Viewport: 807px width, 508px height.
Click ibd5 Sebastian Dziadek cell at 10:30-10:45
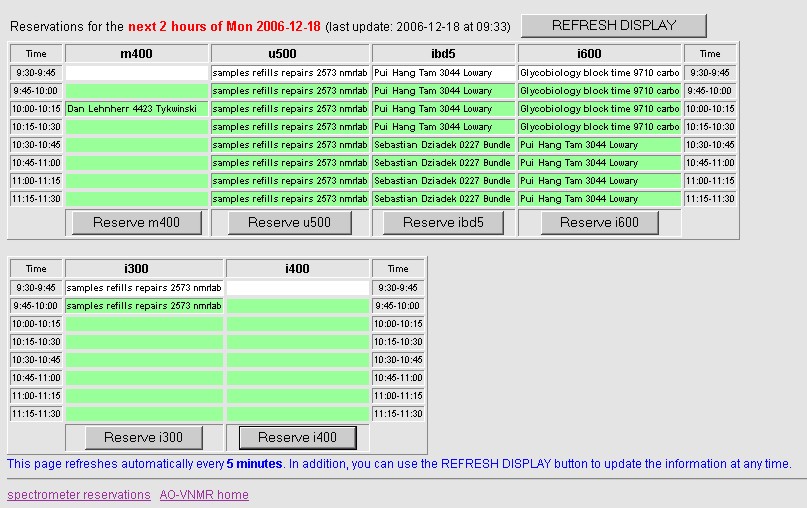(x=443, y=145)
